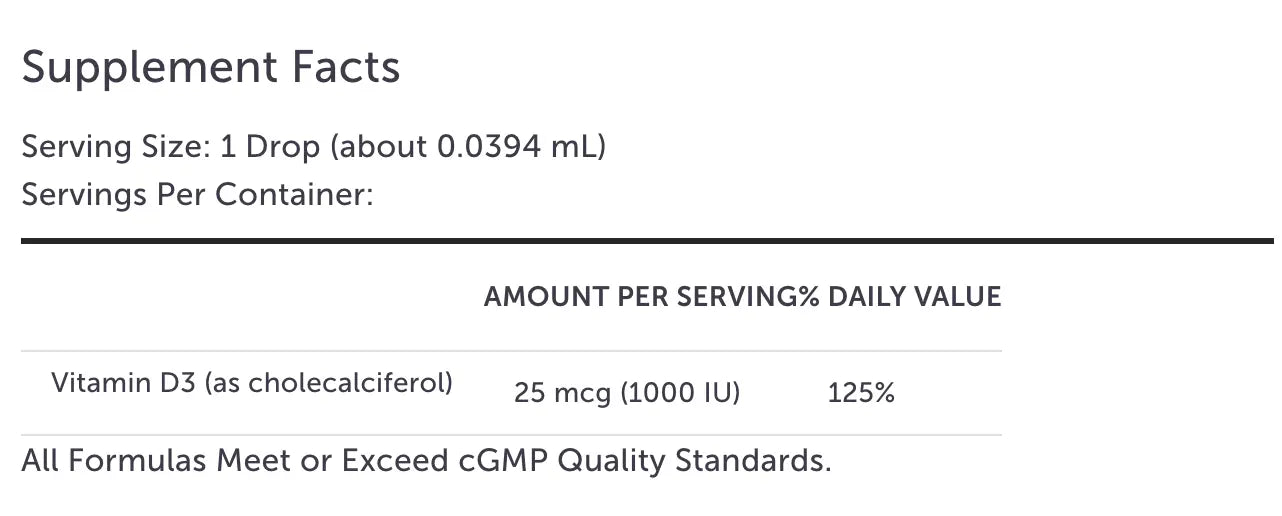
Task: Click the thick black divider line
Action: point(646,241)
